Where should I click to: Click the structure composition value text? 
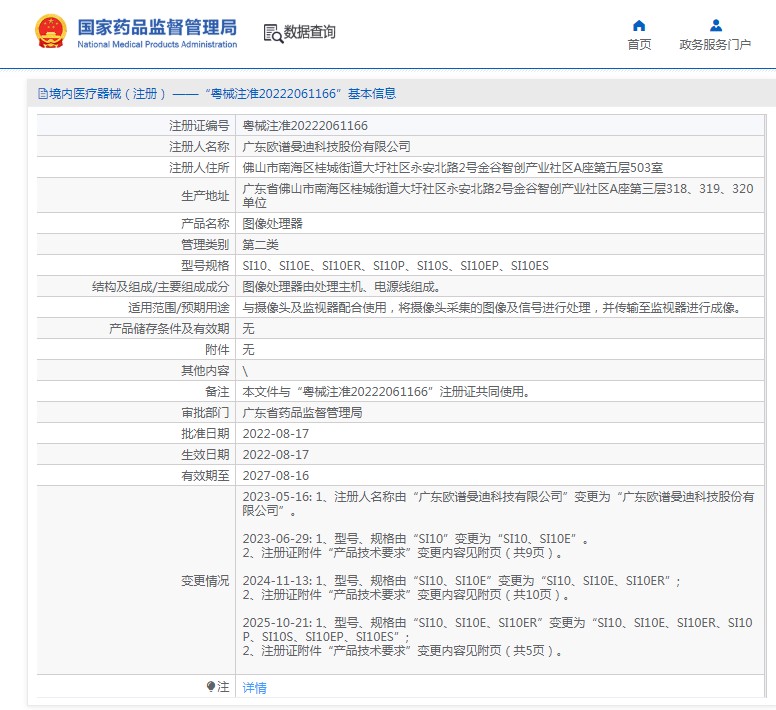[x=341, y=286]
